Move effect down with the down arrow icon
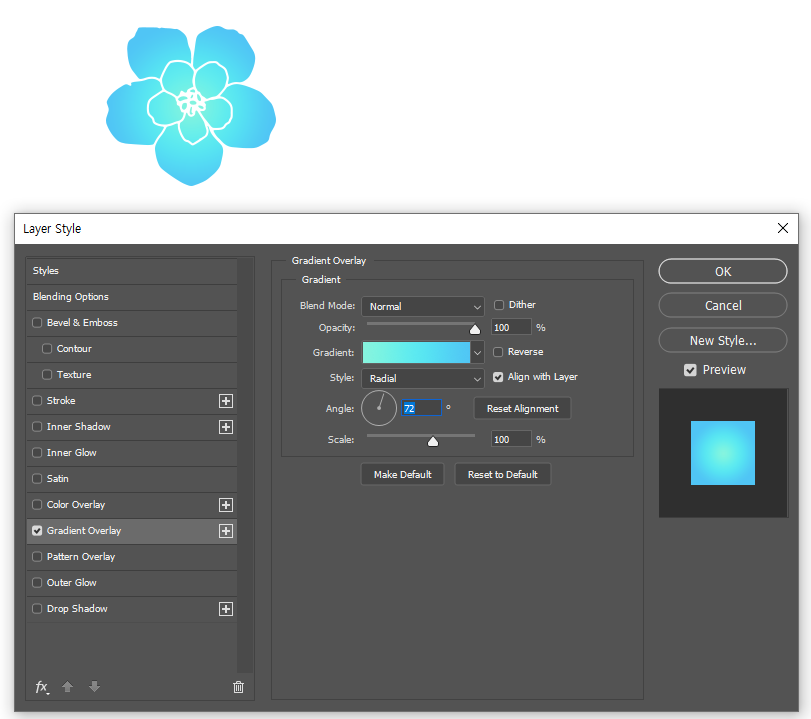 point(94,686)
